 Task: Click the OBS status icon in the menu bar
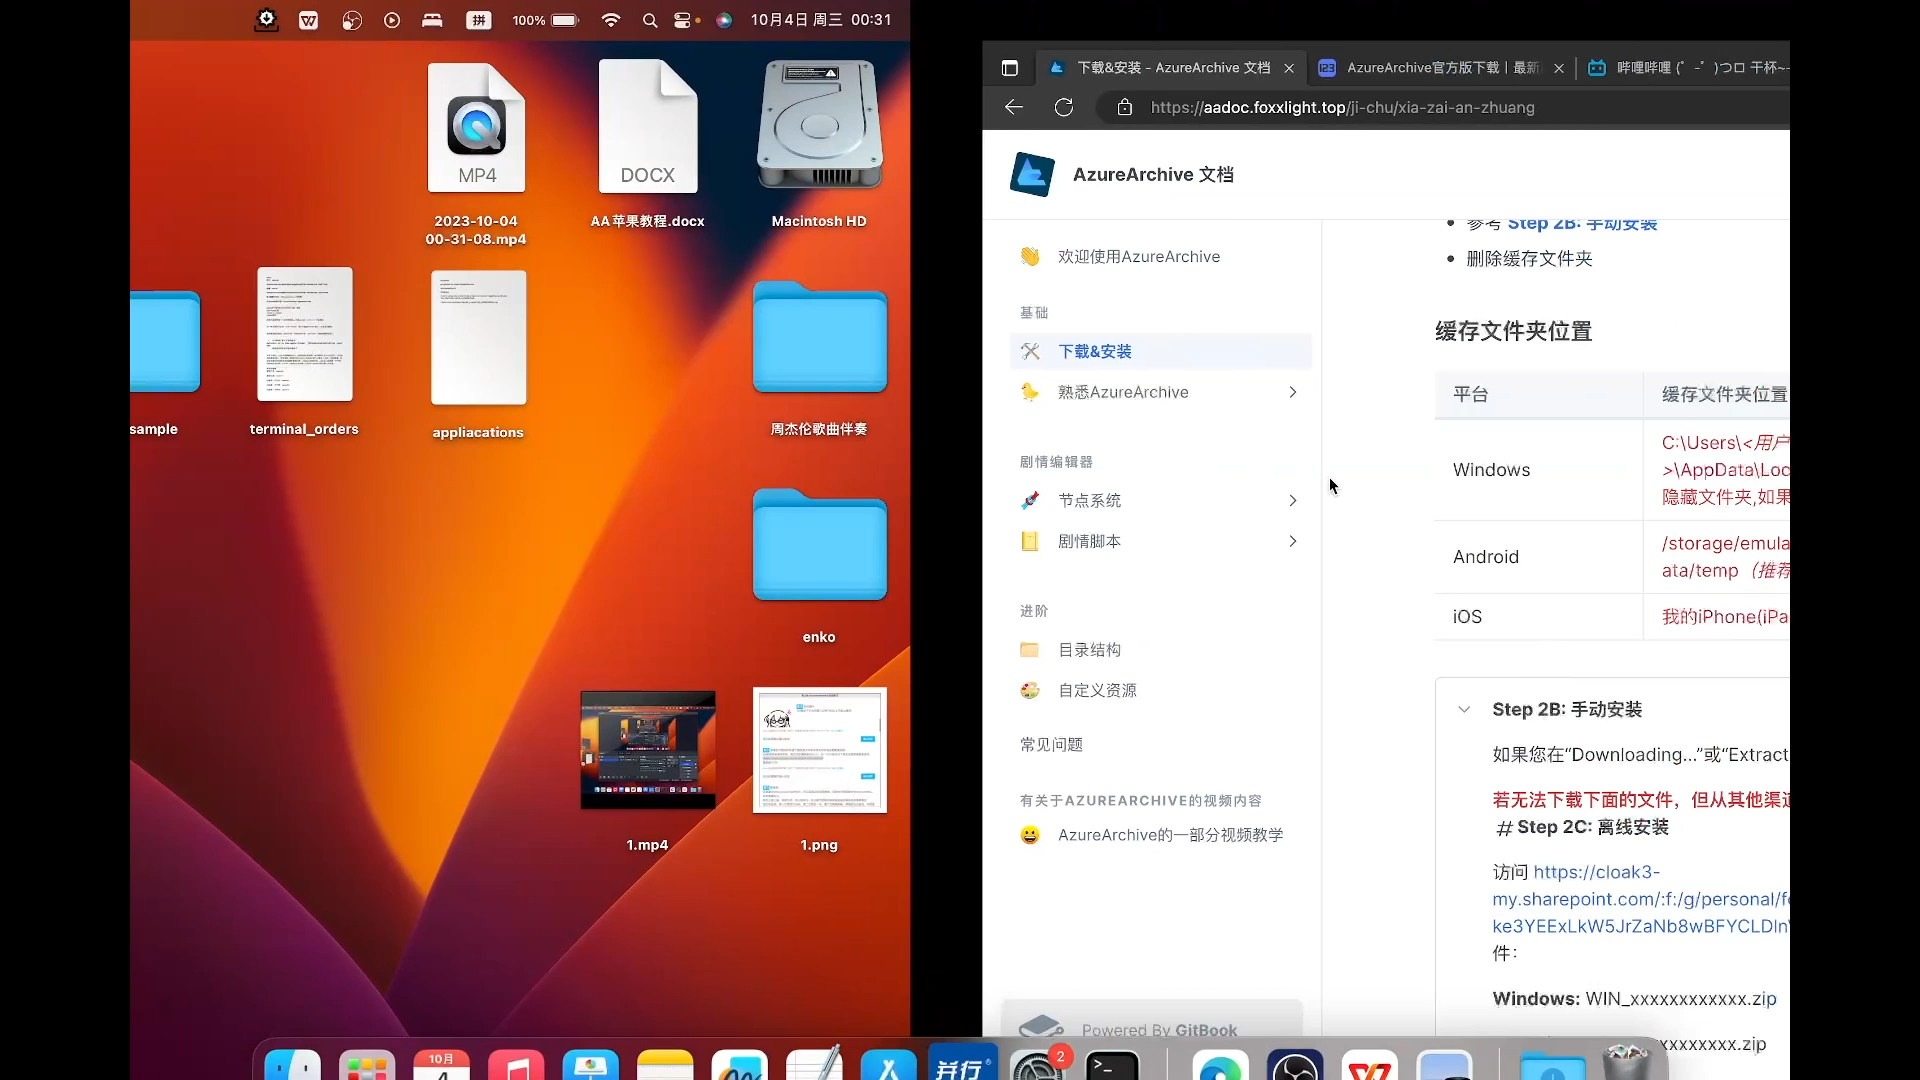pos(351,20)
